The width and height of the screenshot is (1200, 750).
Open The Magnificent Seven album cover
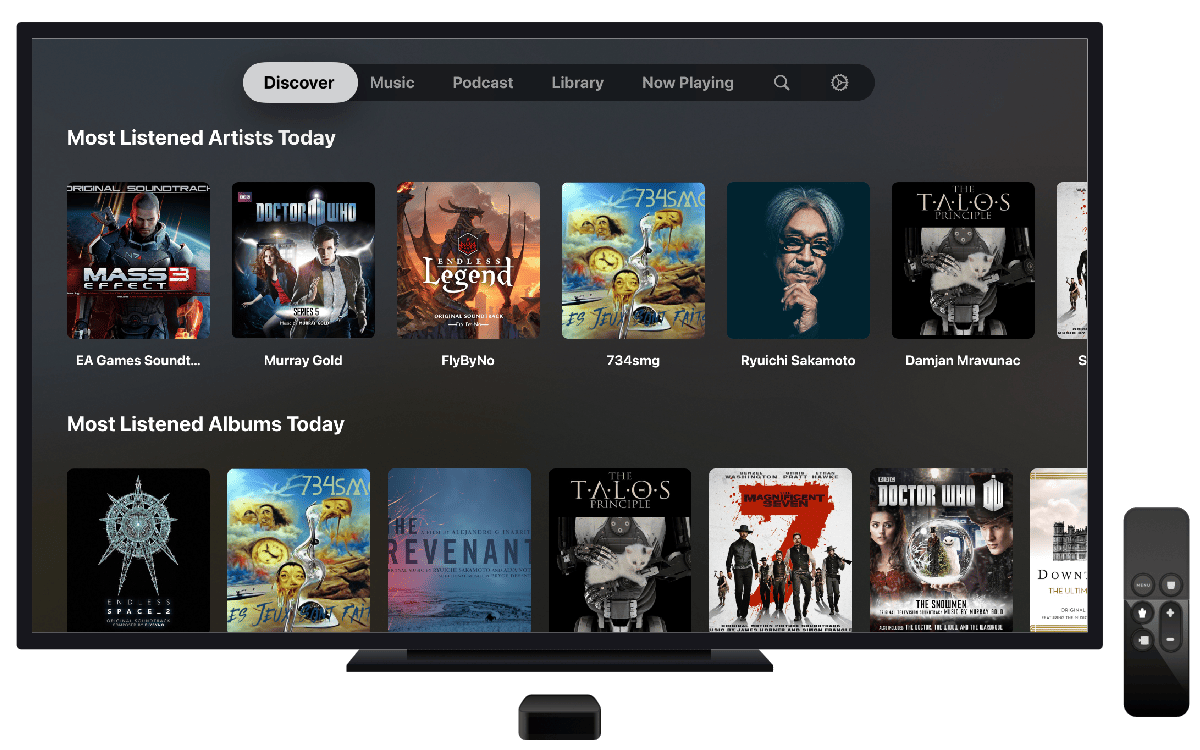[x=781, y=550]
